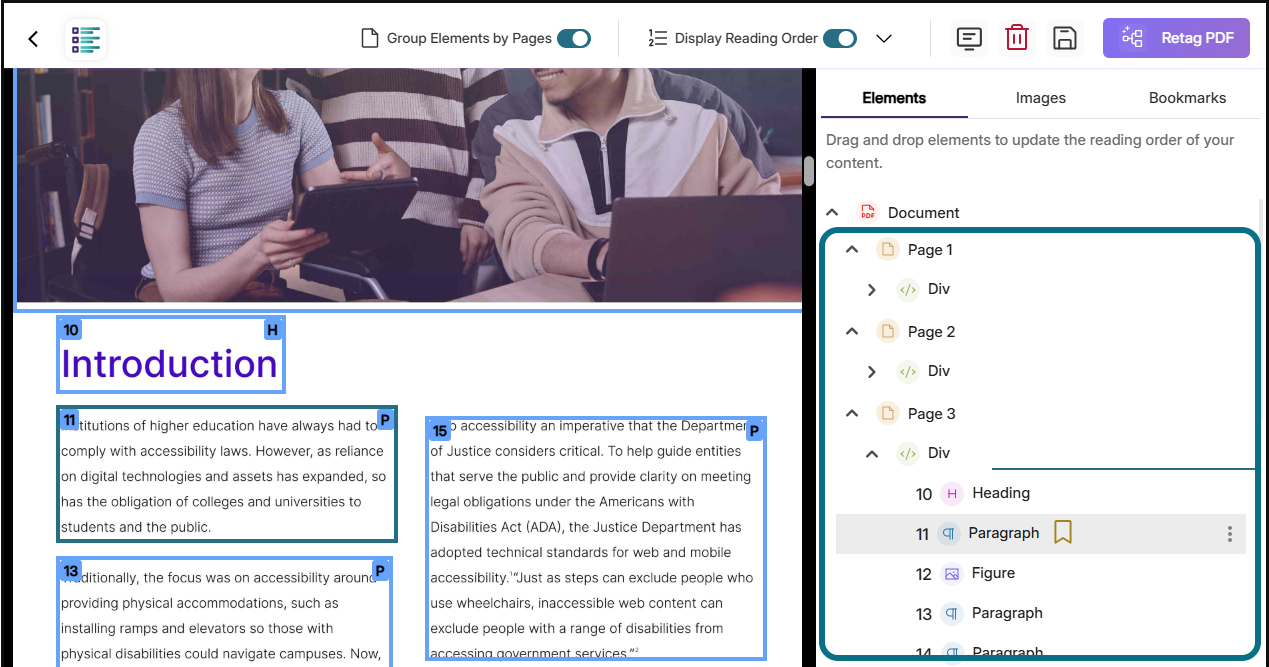
Task: Select paragraph 13 block in the PDF
Action: tap(225, 612)
